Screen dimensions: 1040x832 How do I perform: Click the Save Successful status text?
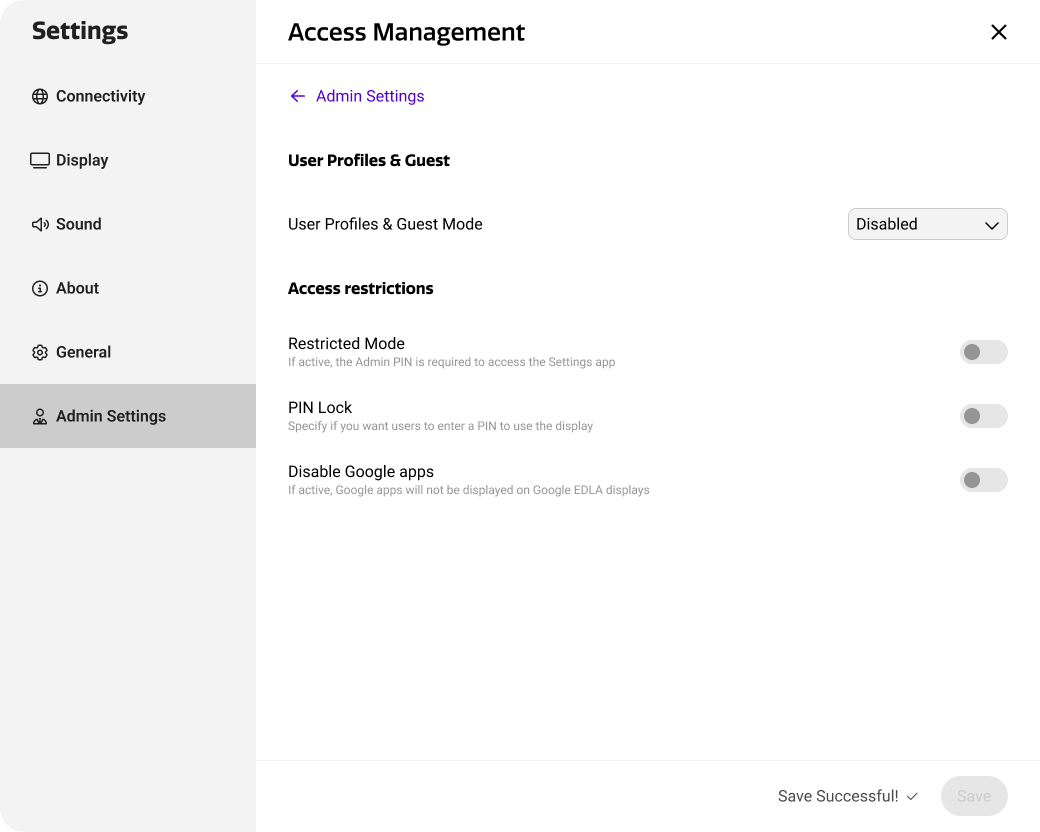pos(836,796)
